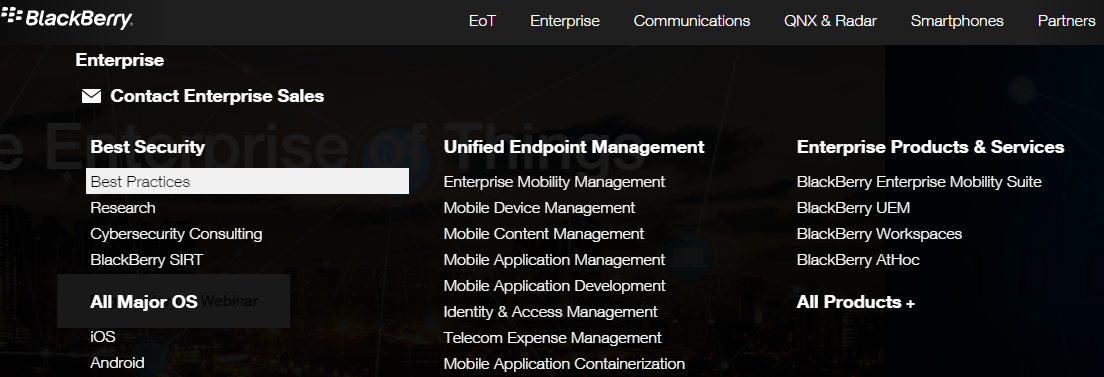Choose iOS under All Major OS
1104x377 pixels.
click(x=103, y=337)
